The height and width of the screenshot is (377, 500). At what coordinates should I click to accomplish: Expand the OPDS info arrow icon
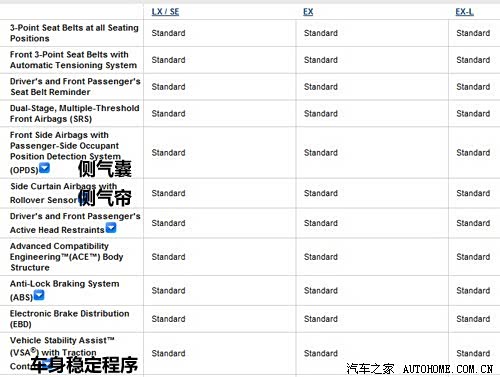point(44,168)
